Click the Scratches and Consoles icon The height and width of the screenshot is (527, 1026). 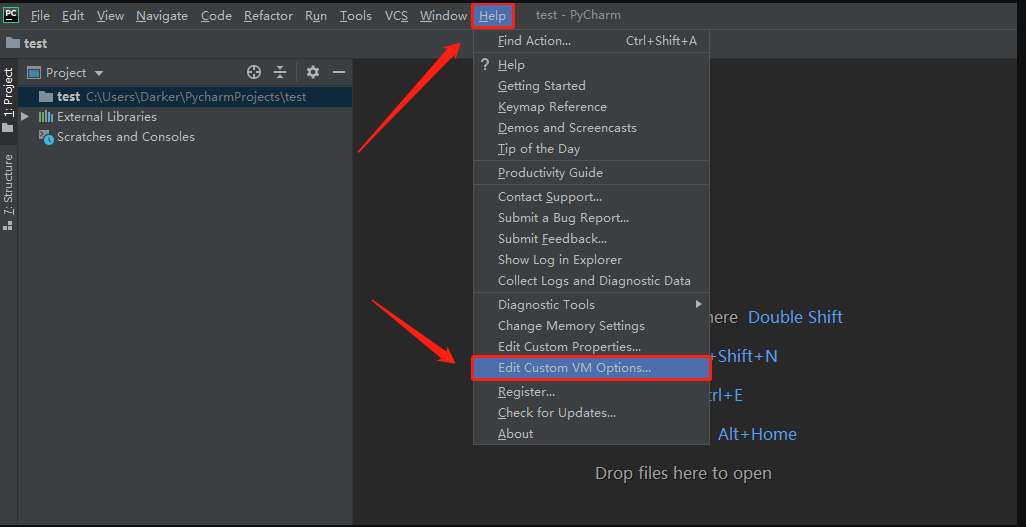(x=46, y=137)
